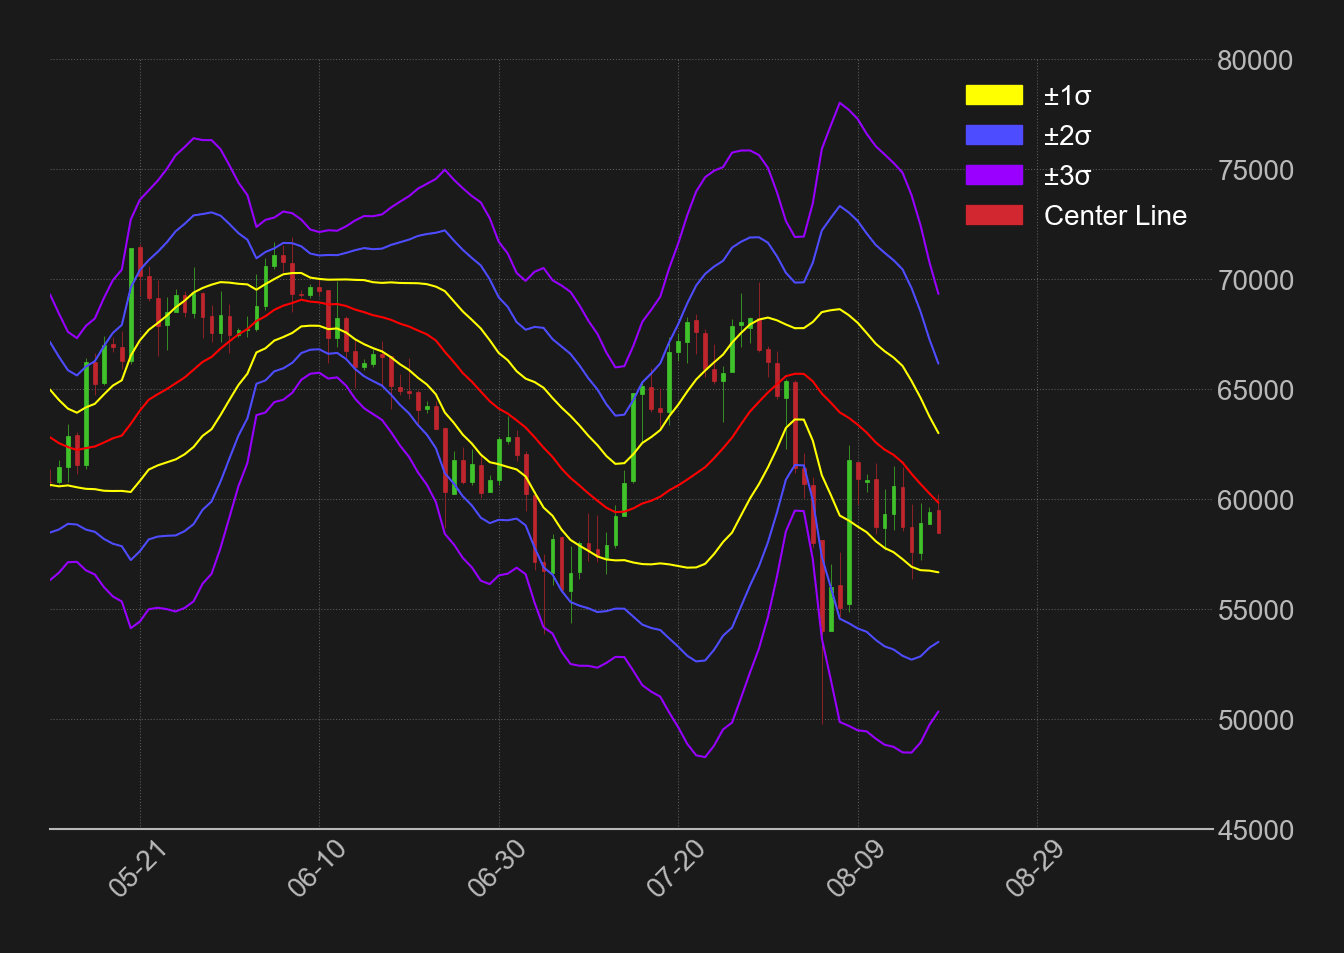Image resolution: width=1344 pixels, height=953 pixels.
Task: Click the 75000 price axis label
Action: tap(1255, 171)
